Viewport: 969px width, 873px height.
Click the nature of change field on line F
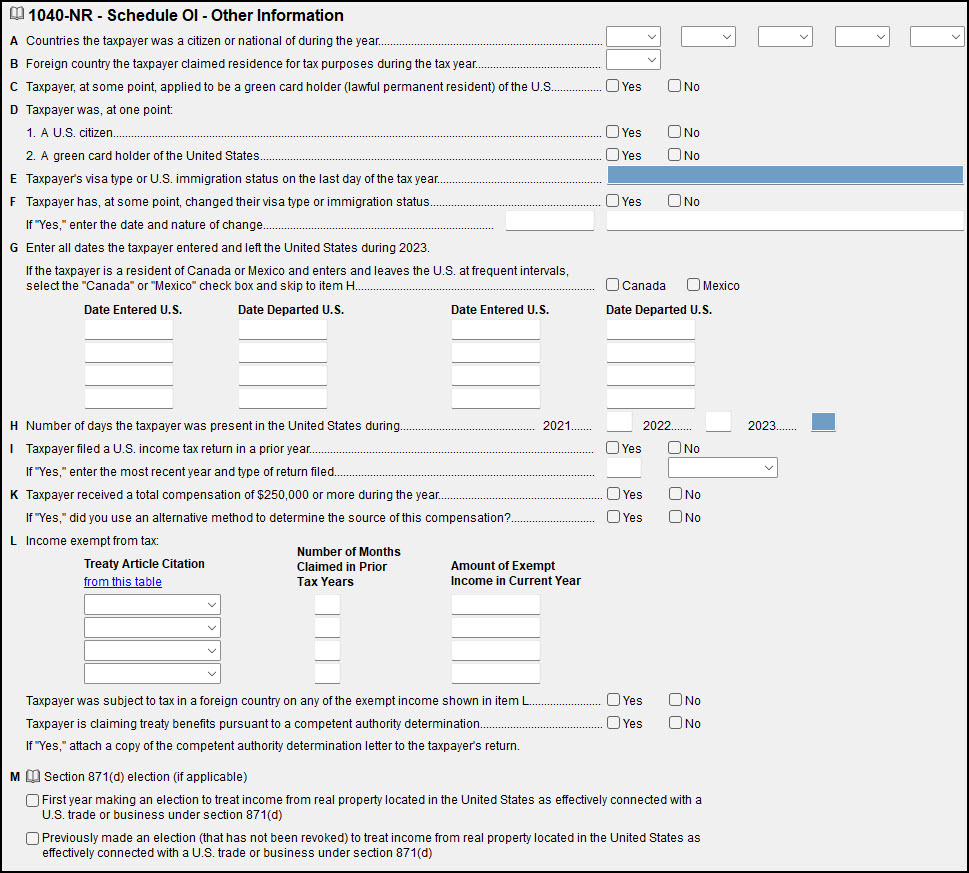(x=785, y=221)
